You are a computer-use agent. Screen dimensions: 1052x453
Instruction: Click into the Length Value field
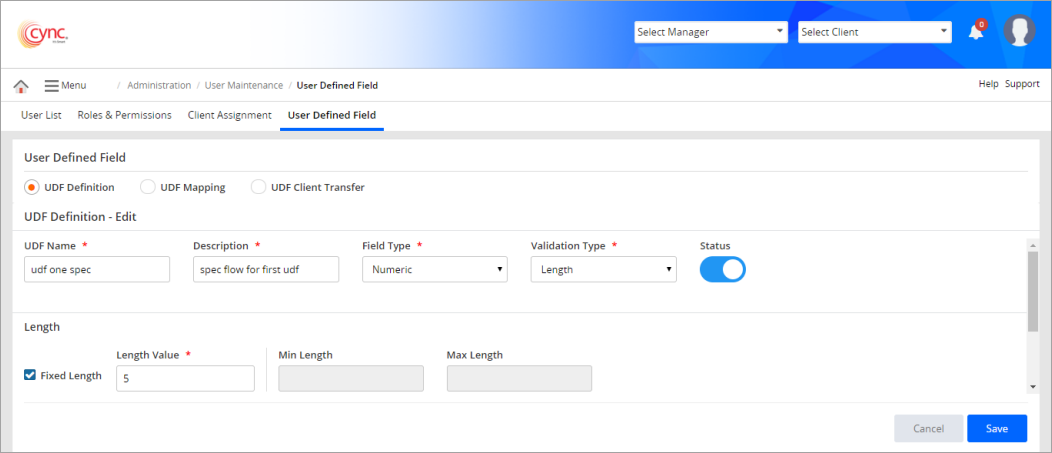(185, 379)
